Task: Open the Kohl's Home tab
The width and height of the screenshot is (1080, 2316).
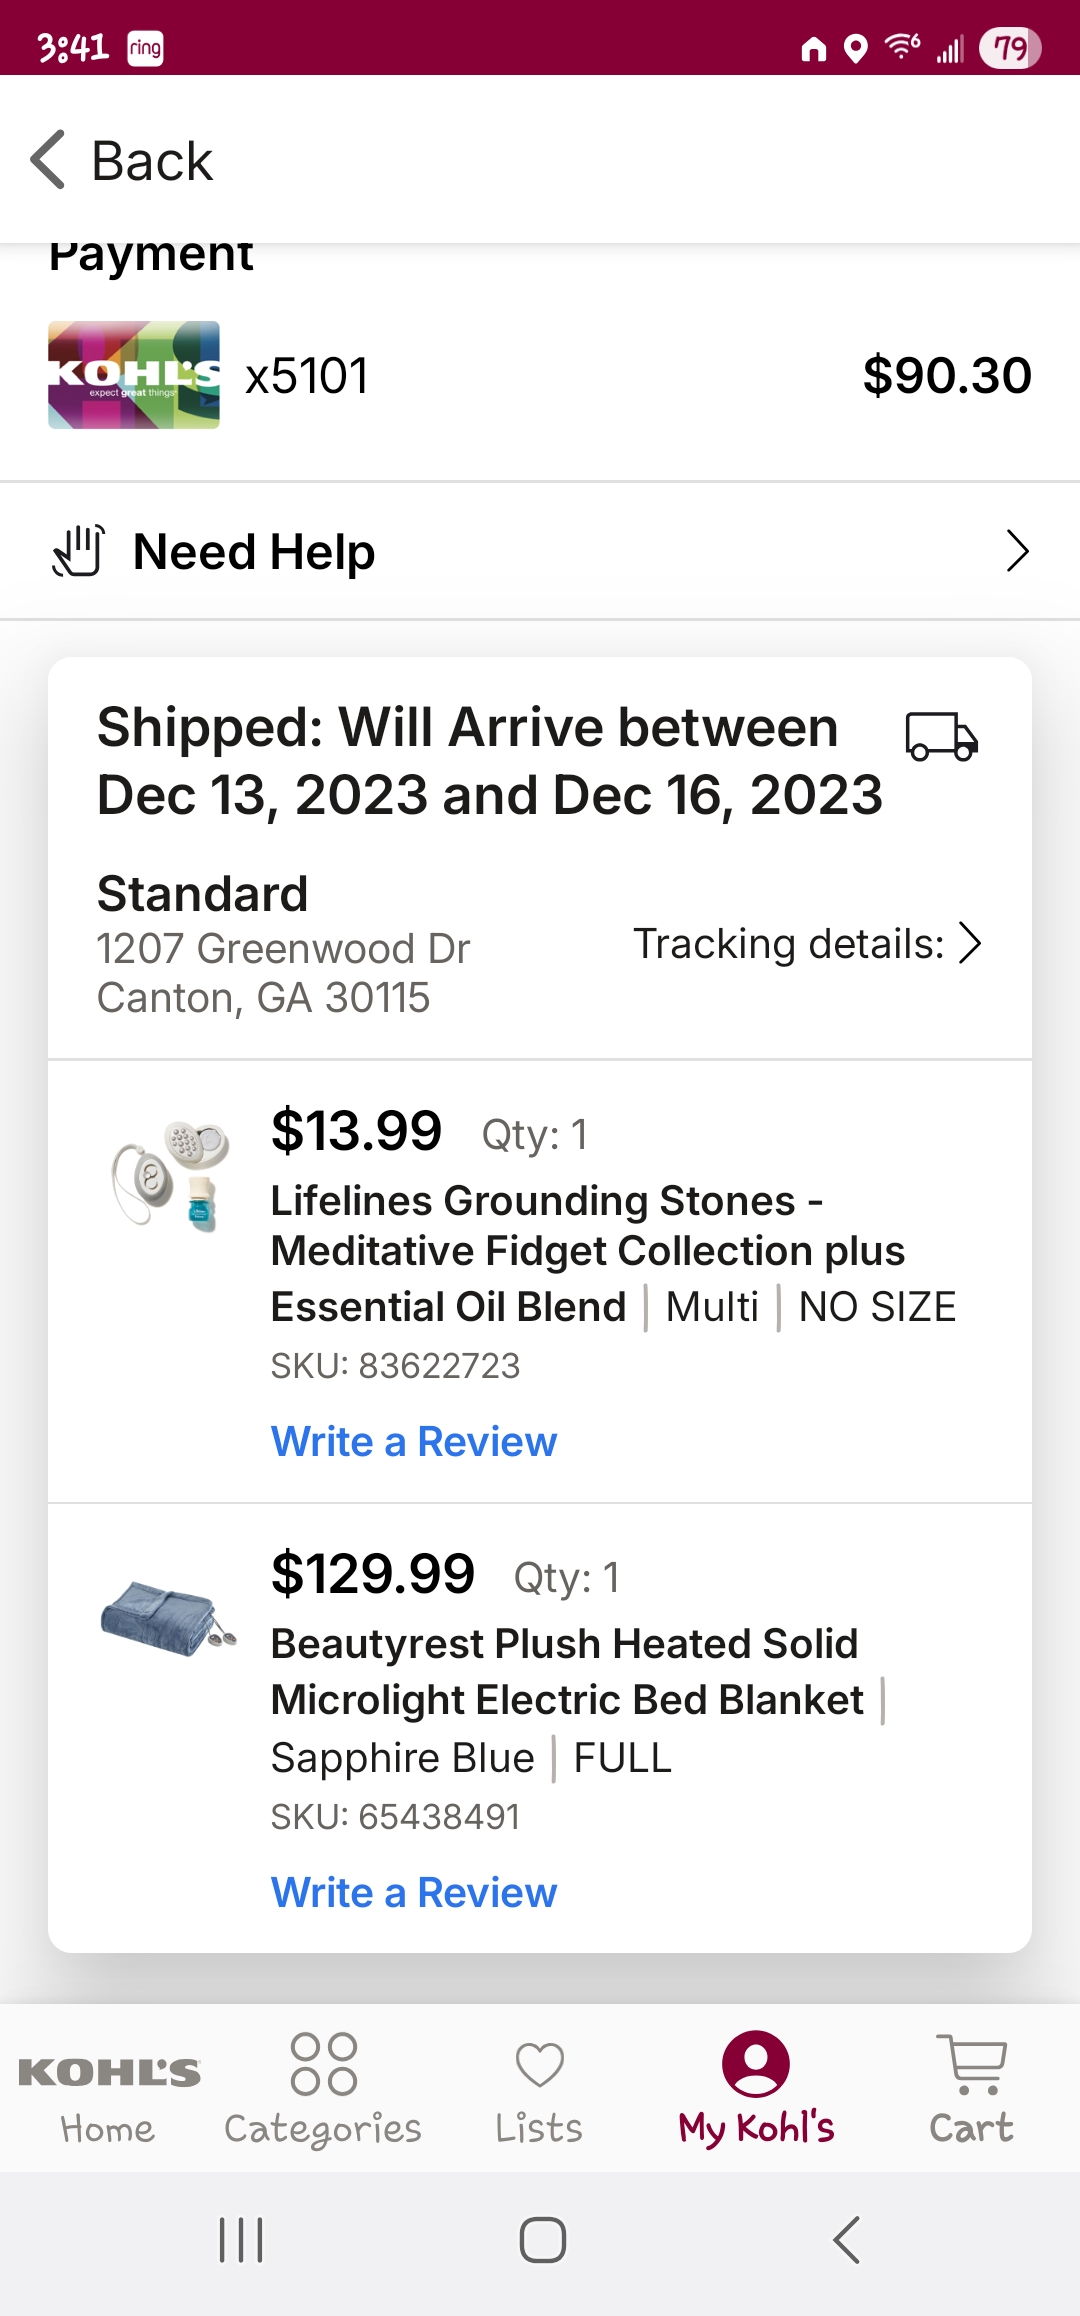Action: [109, 2090]
